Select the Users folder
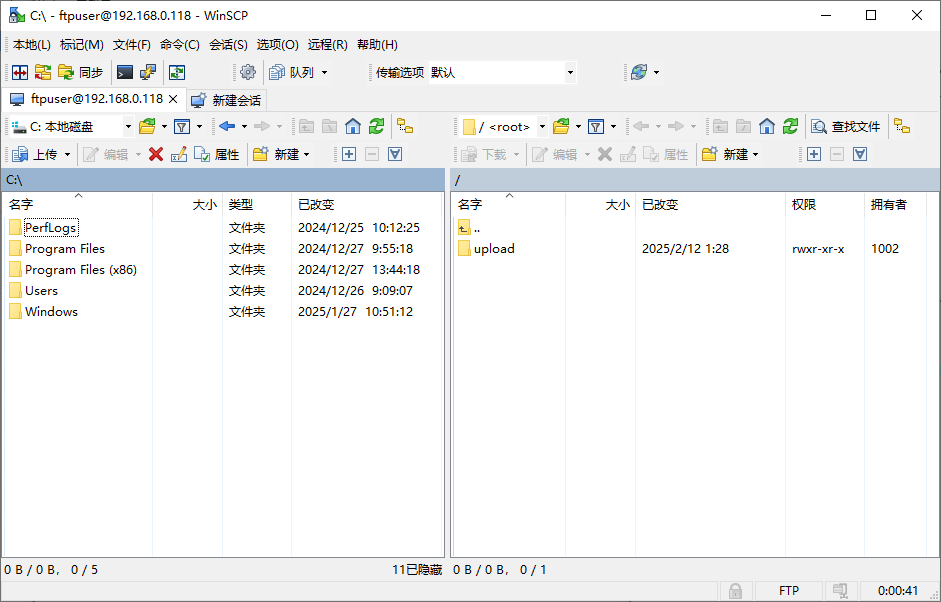941x602 pixels. click(x=41, y=291)
